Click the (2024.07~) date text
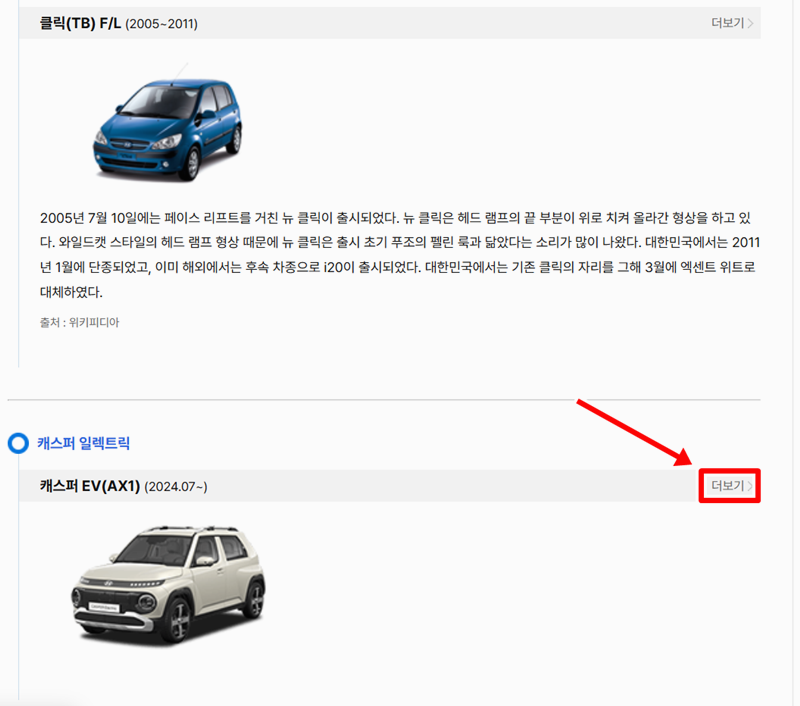 (x=176, y=487)
